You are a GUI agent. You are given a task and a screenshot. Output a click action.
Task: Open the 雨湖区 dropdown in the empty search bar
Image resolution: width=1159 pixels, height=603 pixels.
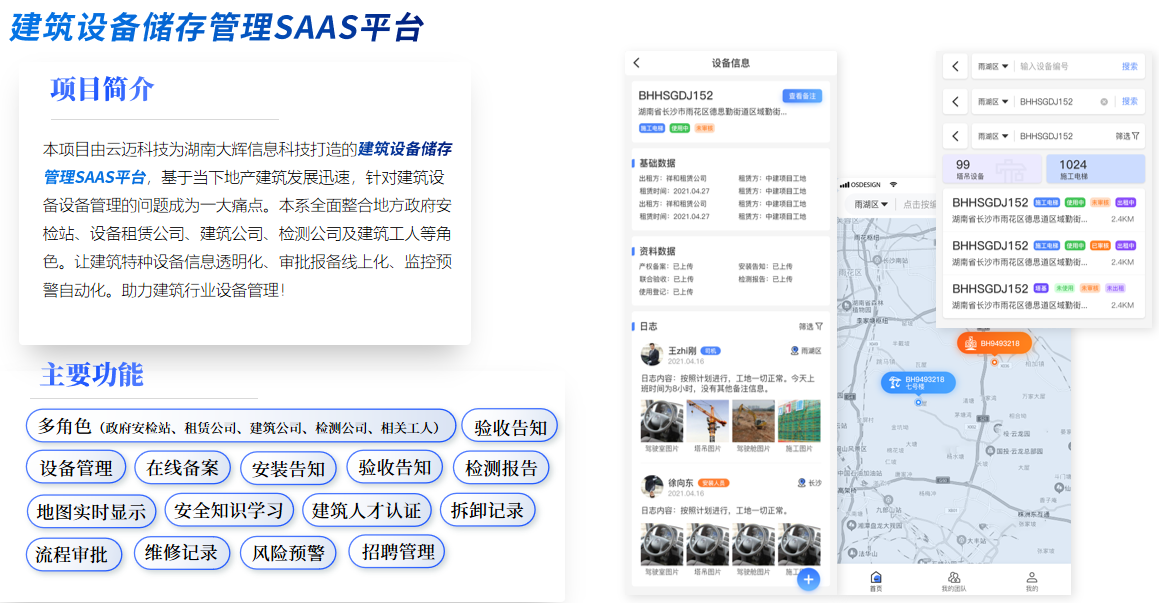click(993, 67)
